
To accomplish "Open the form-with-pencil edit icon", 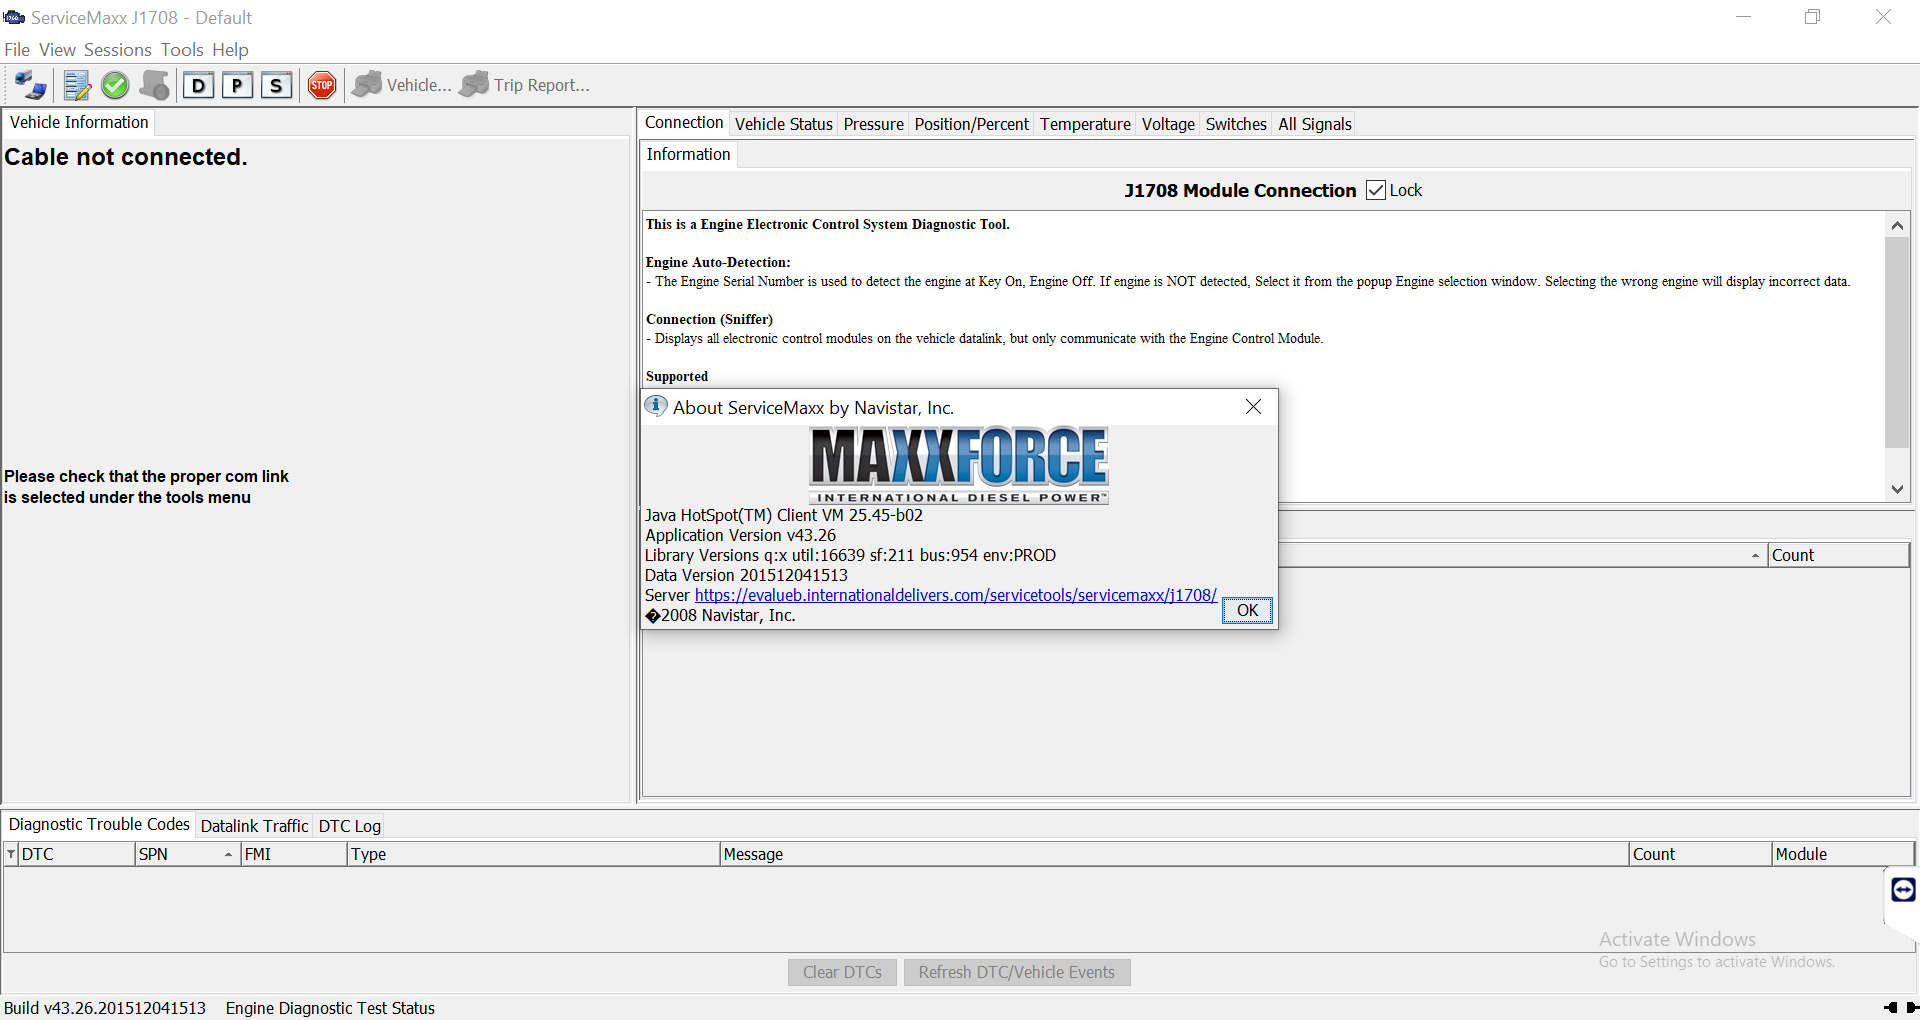I will [x=77, y=85].
